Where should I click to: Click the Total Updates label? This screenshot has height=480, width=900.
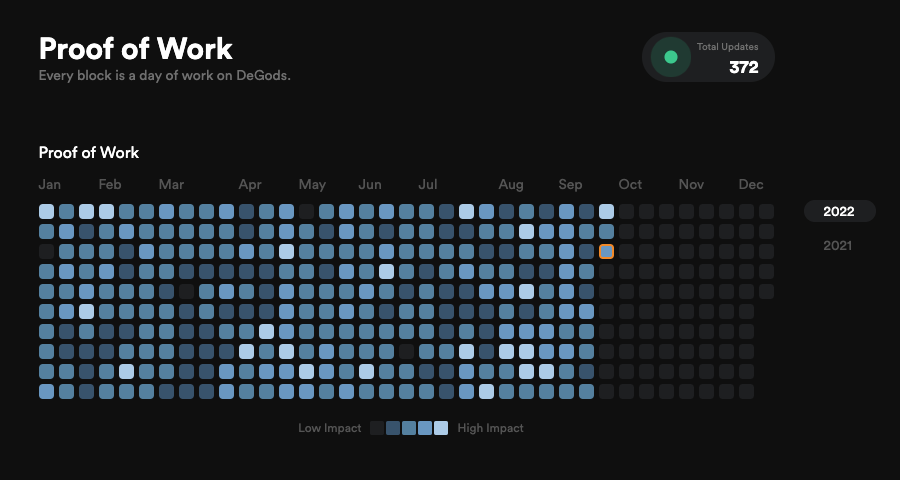pyautogui.click(x=727, y=47)
